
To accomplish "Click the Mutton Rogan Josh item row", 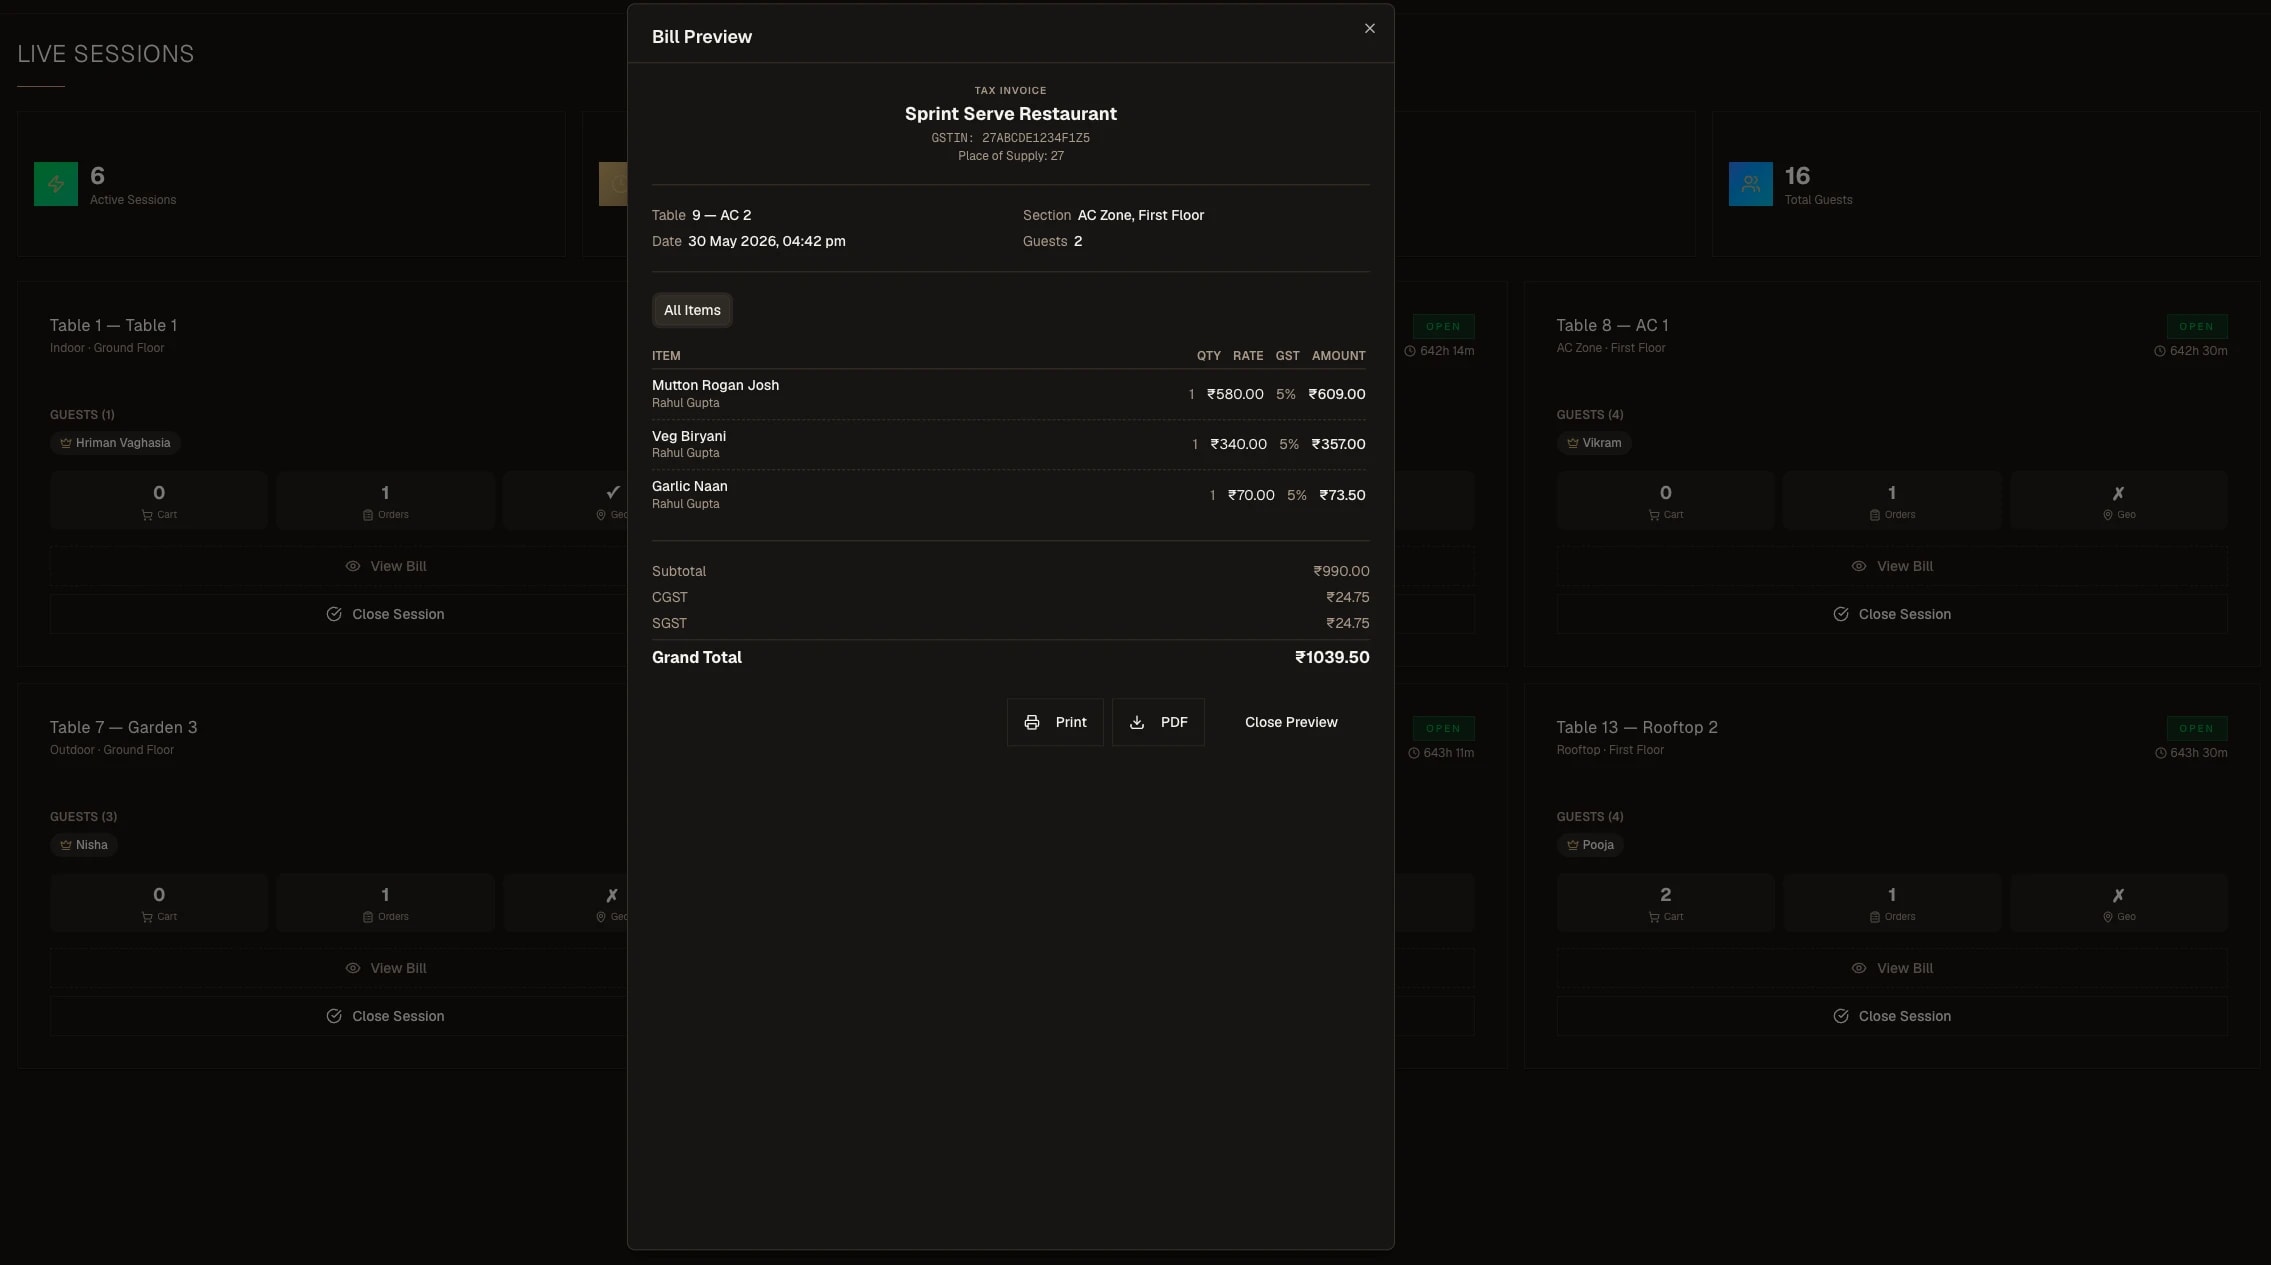I will tap(1010, 394).
